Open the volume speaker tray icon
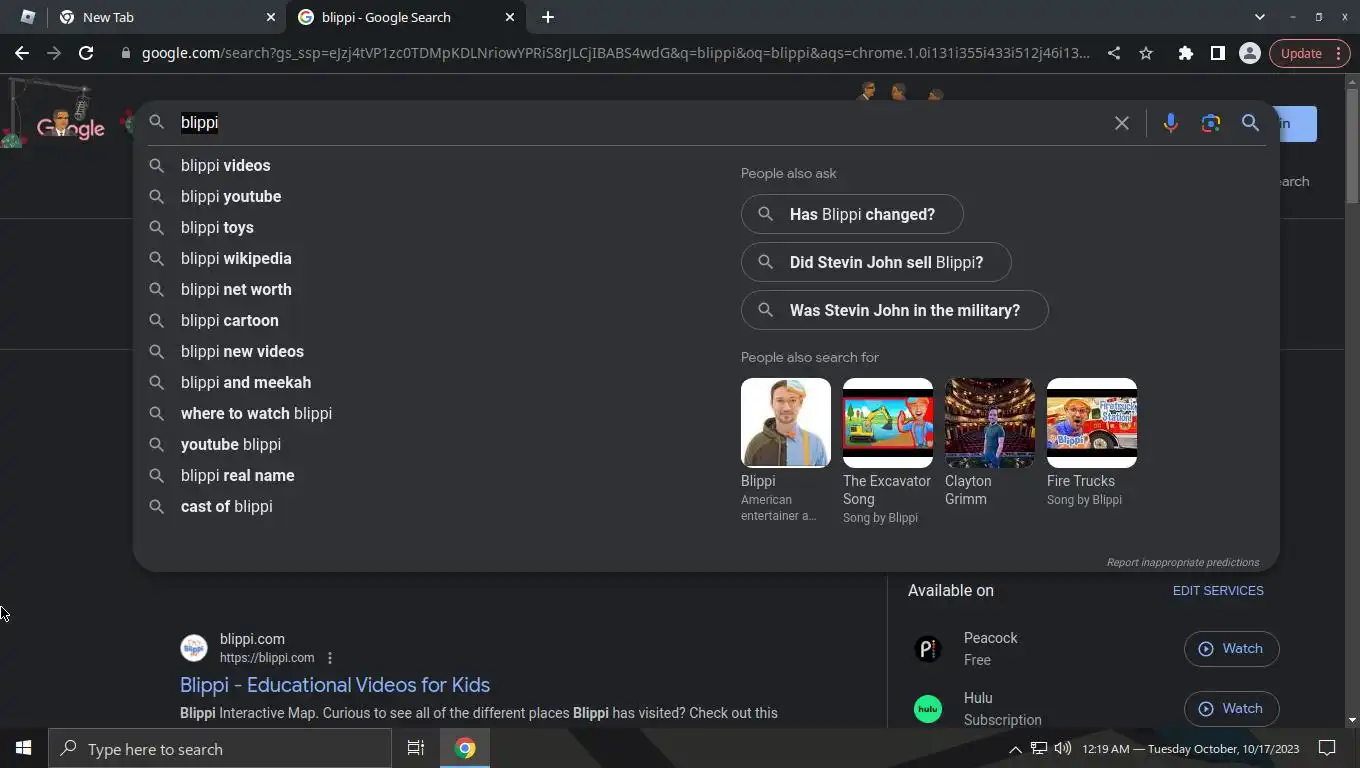Image resolution: width=1360 pixels, height=768 pixels. click(x=1062, y=748)
